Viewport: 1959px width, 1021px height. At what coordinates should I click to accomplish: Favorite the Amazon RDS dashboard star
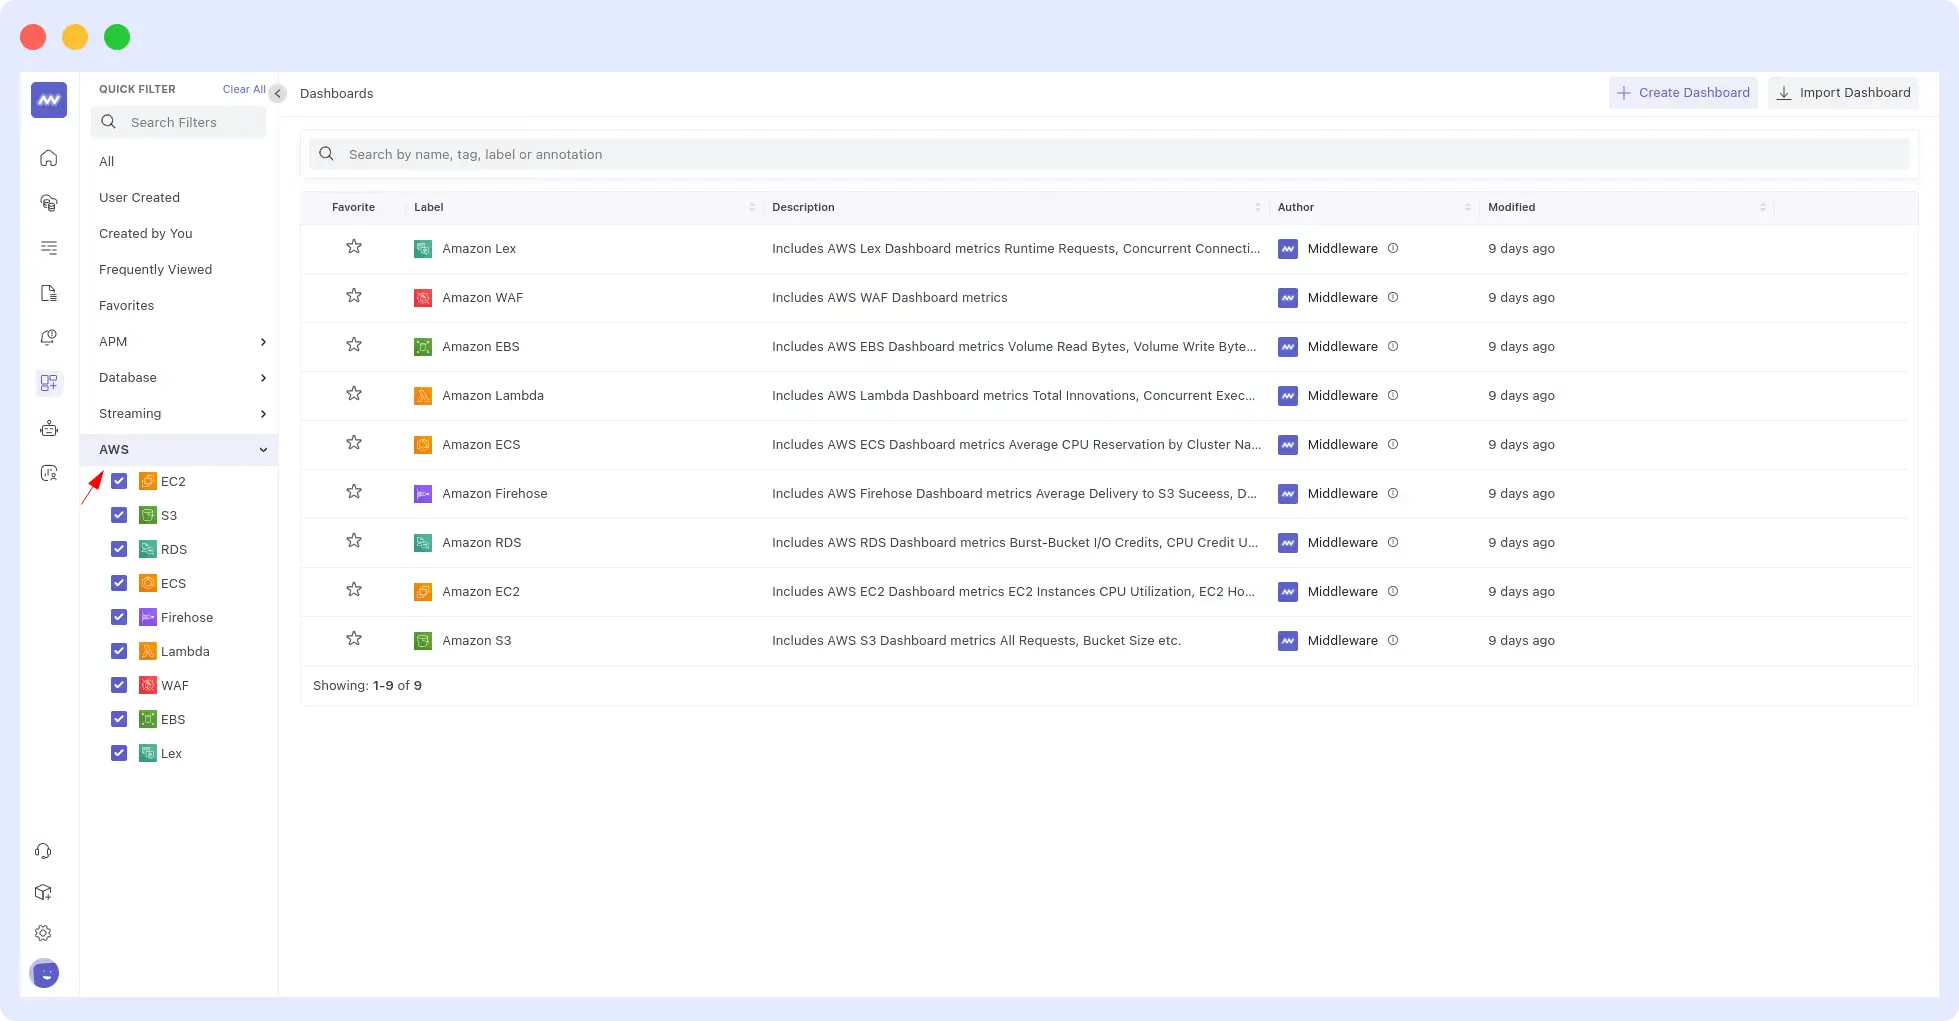354,541
